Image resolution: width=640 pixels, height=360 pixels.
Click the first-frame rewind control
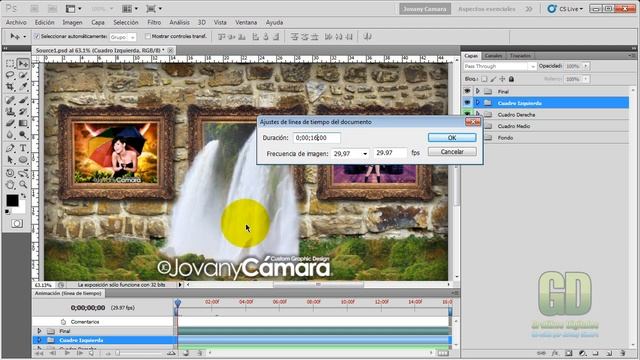pos(39,353)
